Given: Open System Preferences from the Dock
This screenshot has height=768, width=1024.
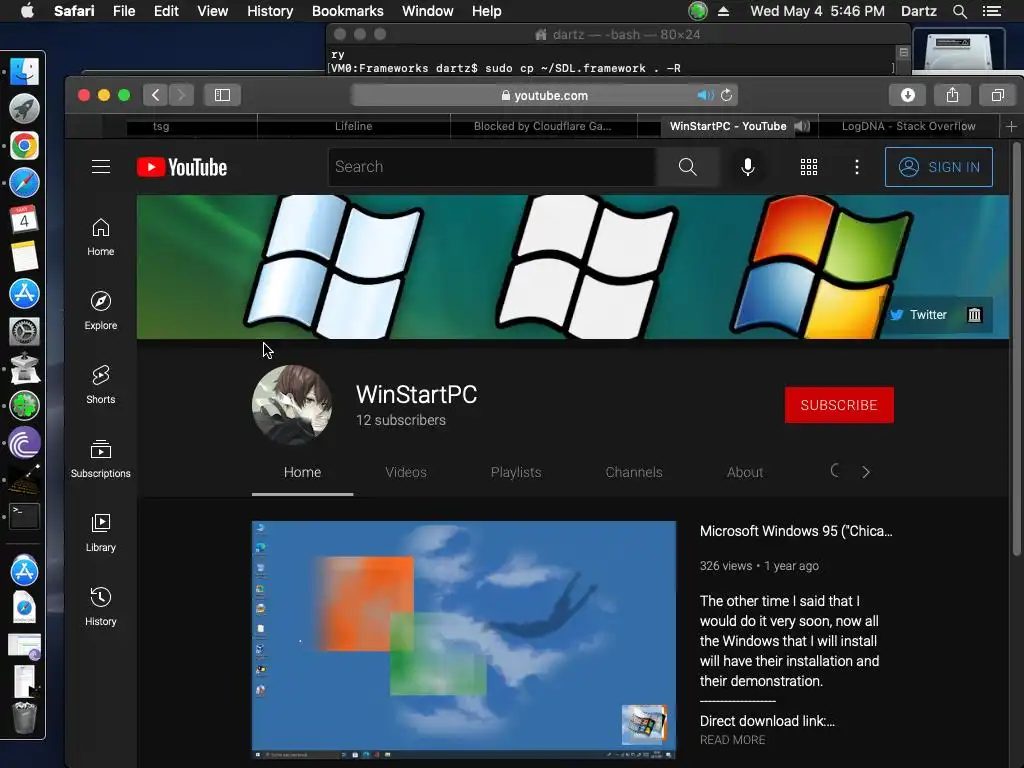Looking at the screenshot, I should (24, 331).
